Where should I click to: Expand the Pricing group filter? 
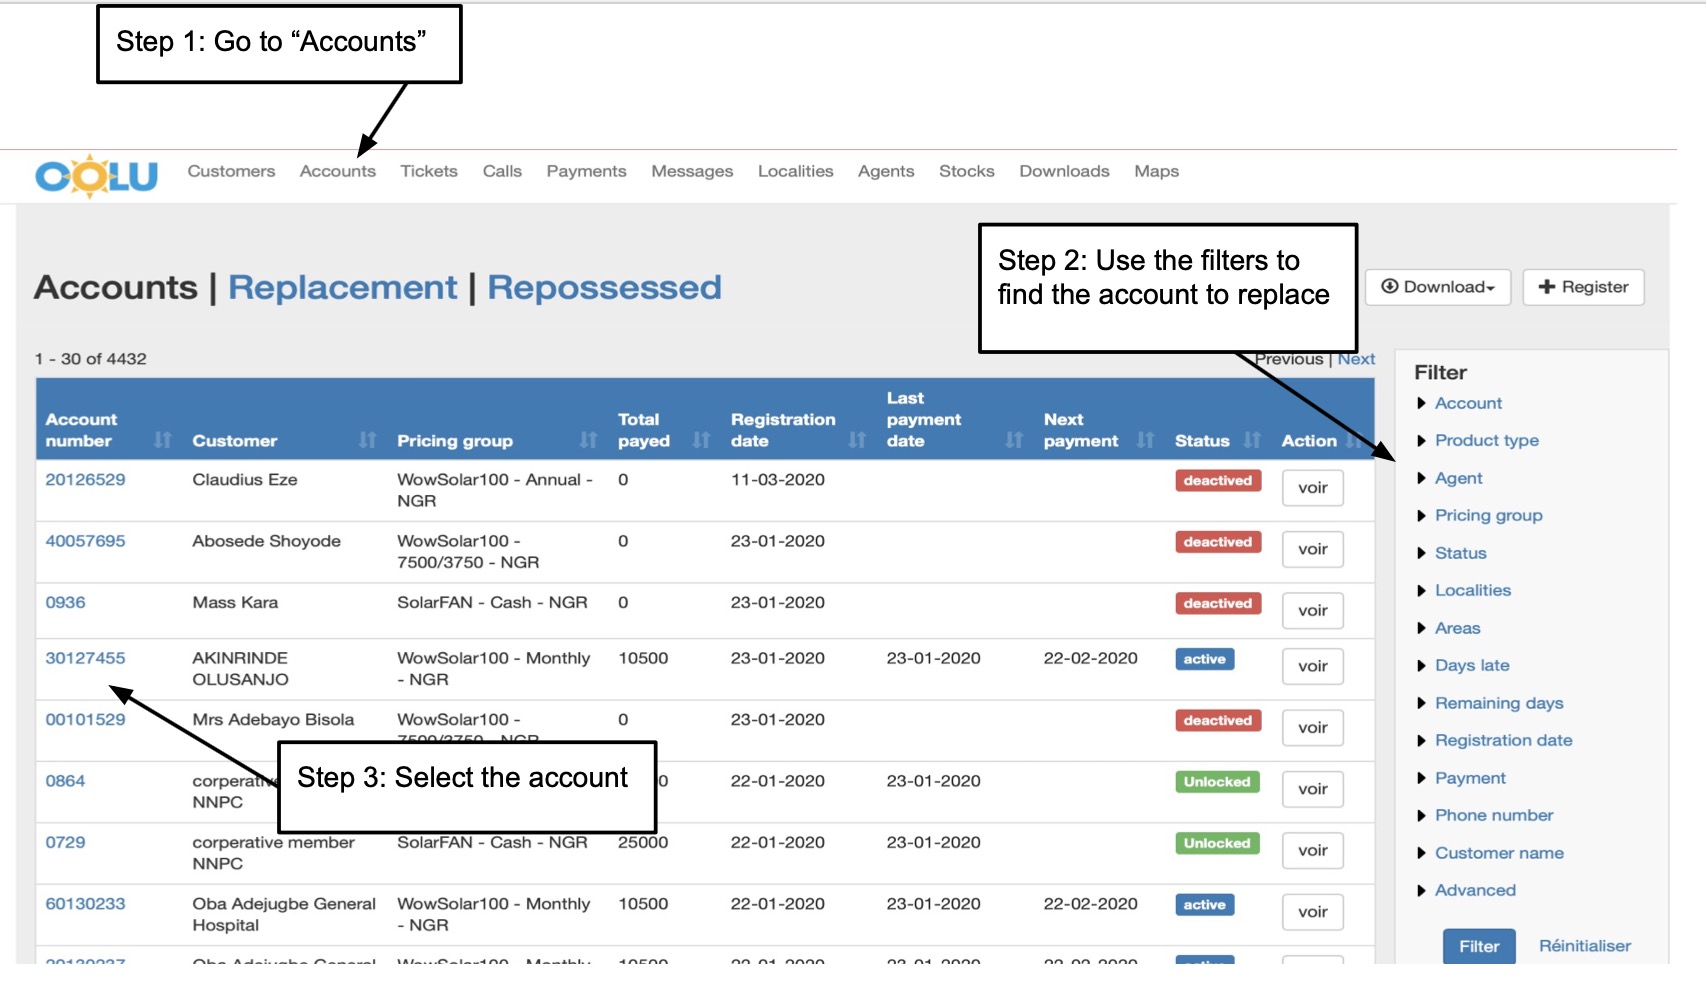coord(1488,515)
